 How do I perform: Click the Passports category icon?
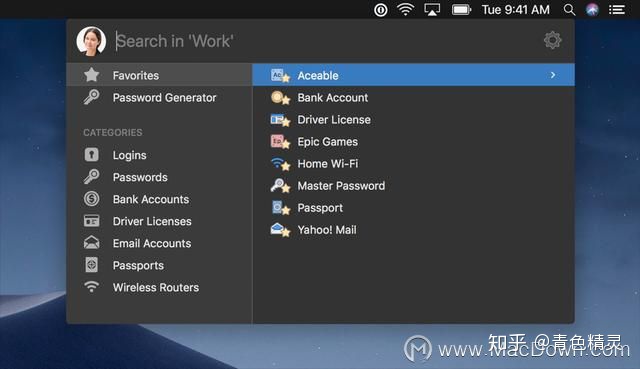[x=91, y=265]
